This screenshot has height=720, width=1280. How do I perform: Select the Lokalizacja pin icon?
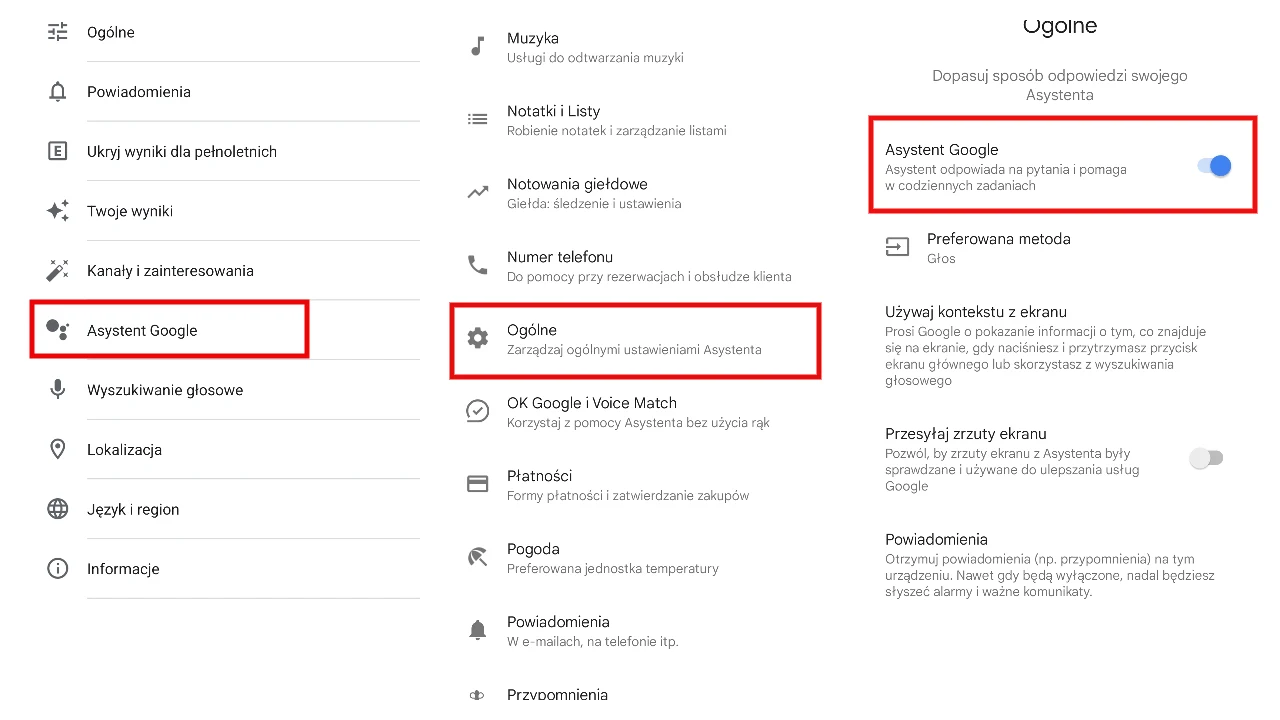click(x=57, y=449)
